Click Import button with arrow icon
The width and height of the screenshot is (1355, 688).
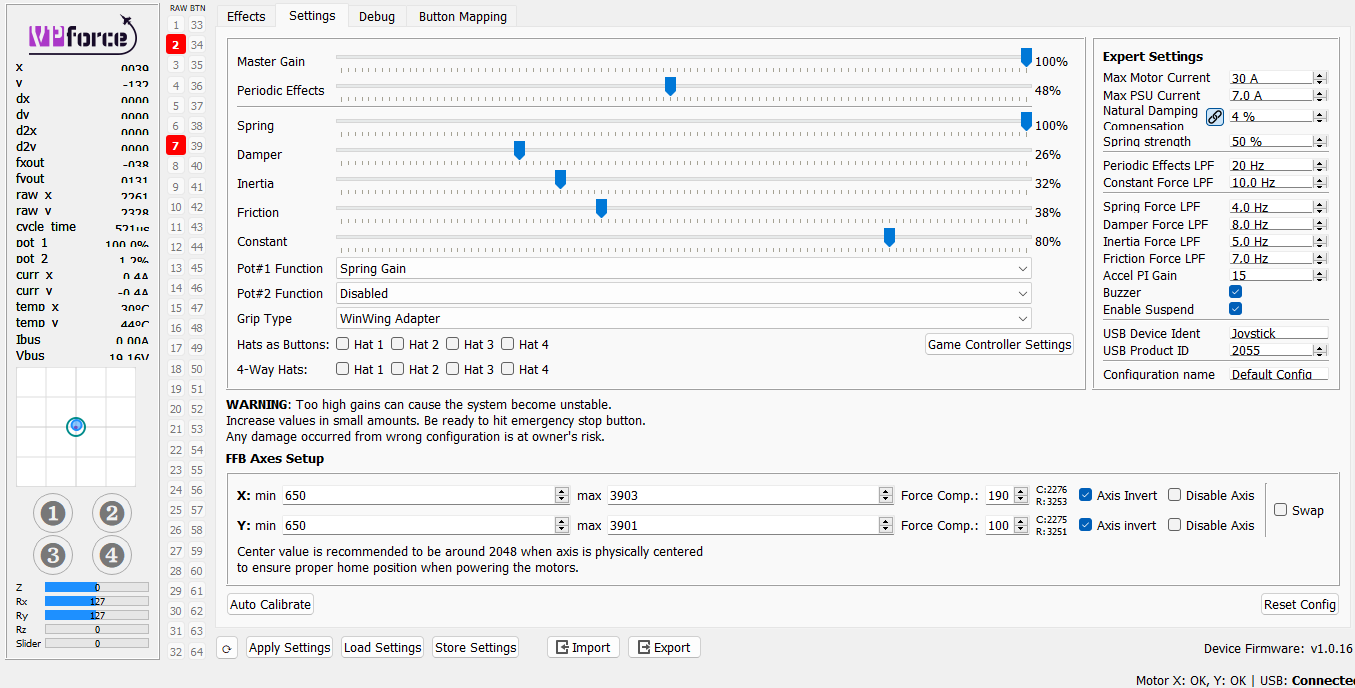click(584, 648)
